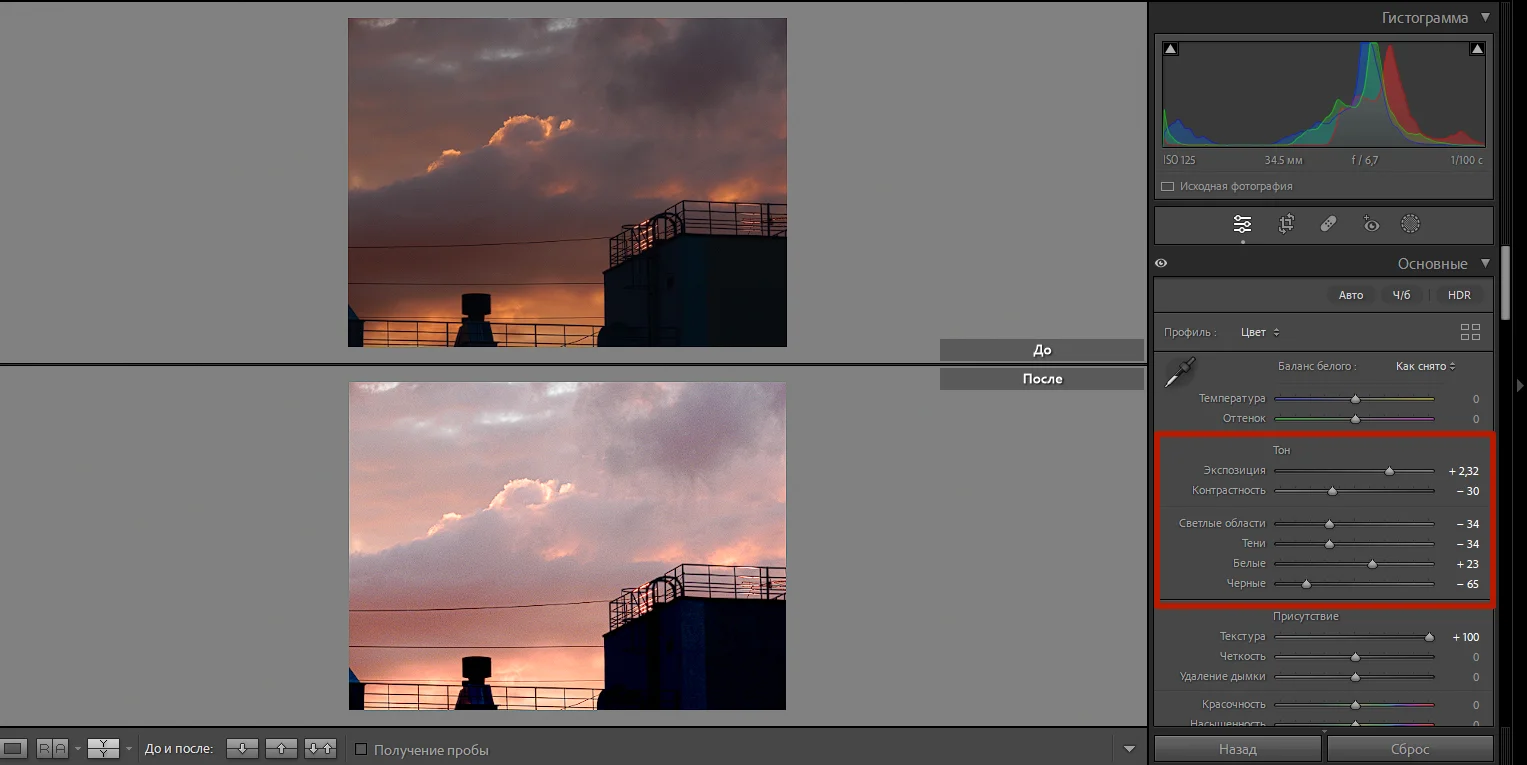Open the toolbar content menu triangle
The width and height of the screenshot is (1527, 765).
[1129, 749]
